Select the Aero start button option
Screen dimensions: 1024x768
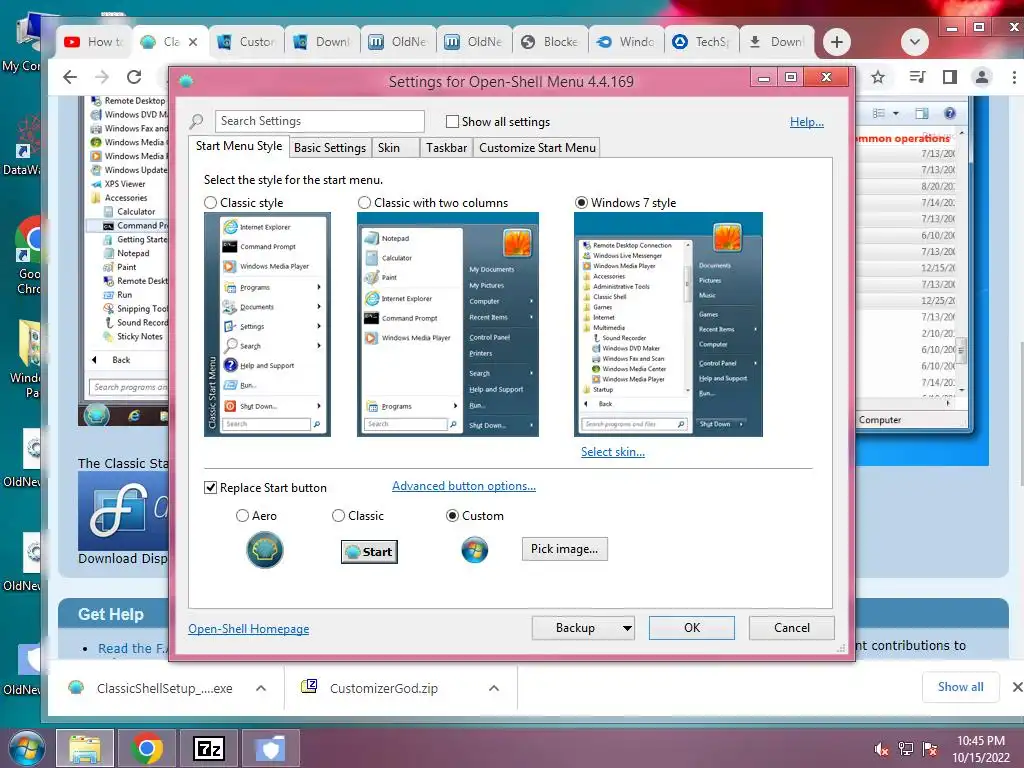pyautogui.click(x=242, y=516)
